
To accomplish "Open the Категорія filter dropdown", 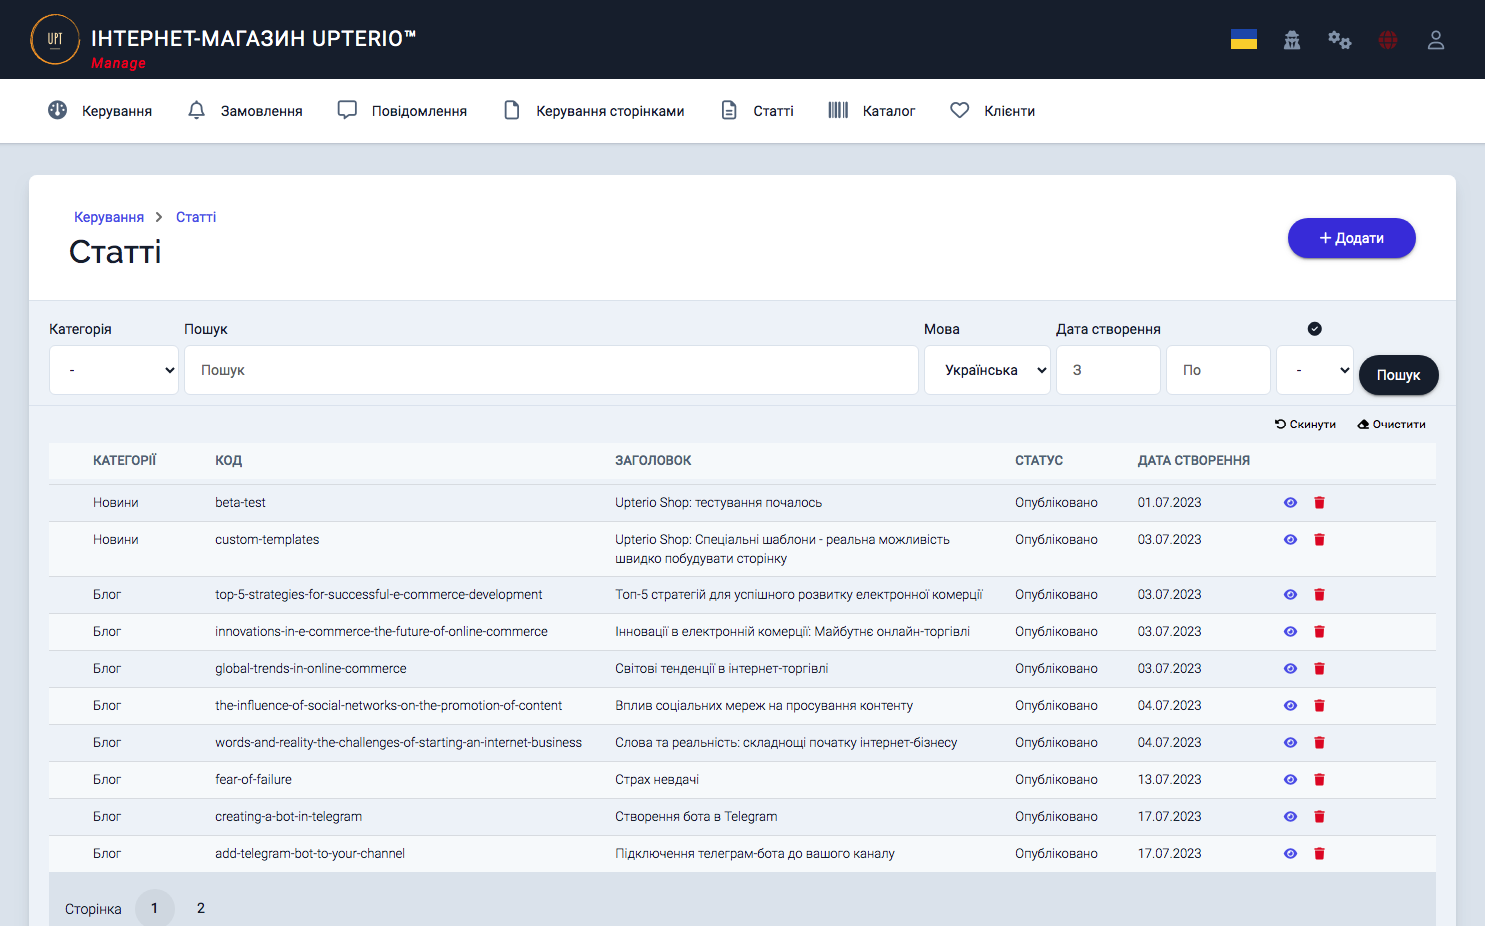I will point(114,370).
